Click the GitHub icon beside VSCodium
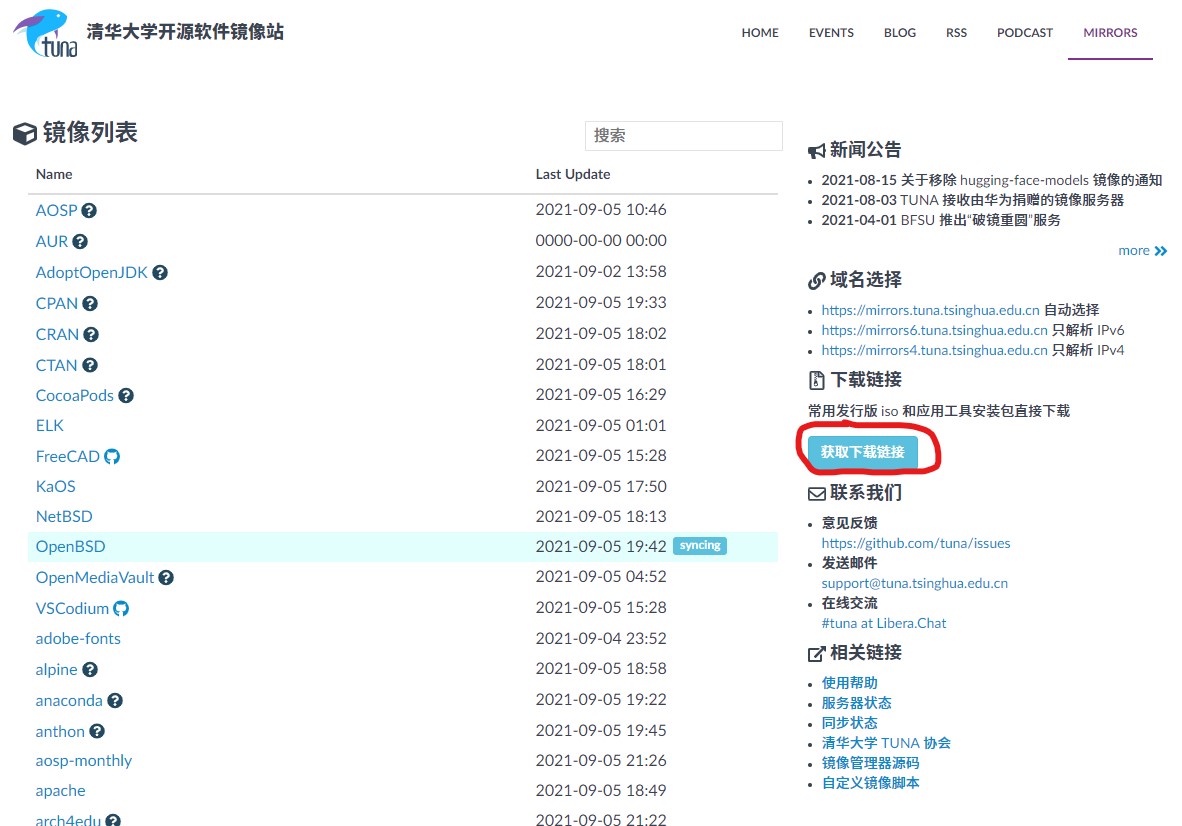This screenshot has height=826, width=1182. pyautogui.click(x=121, y=609)
